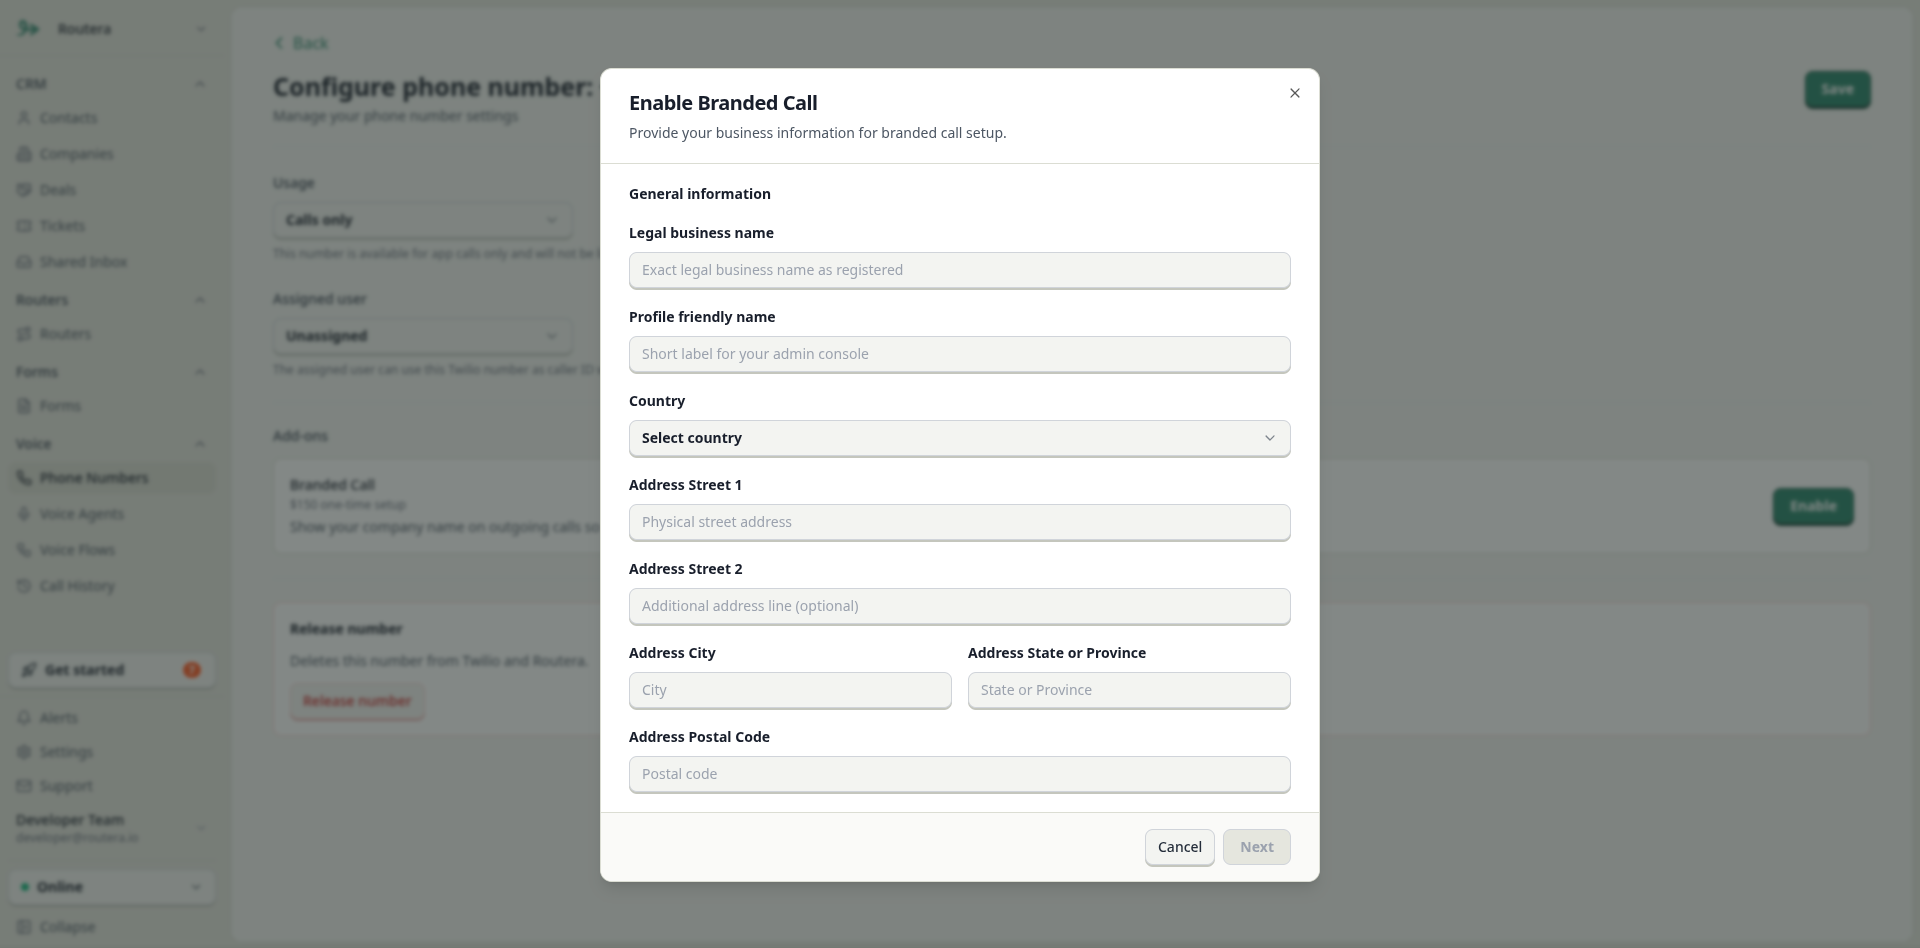Click the Next button
Screen dimensions: 1920x948
(x=1257, y=847)
